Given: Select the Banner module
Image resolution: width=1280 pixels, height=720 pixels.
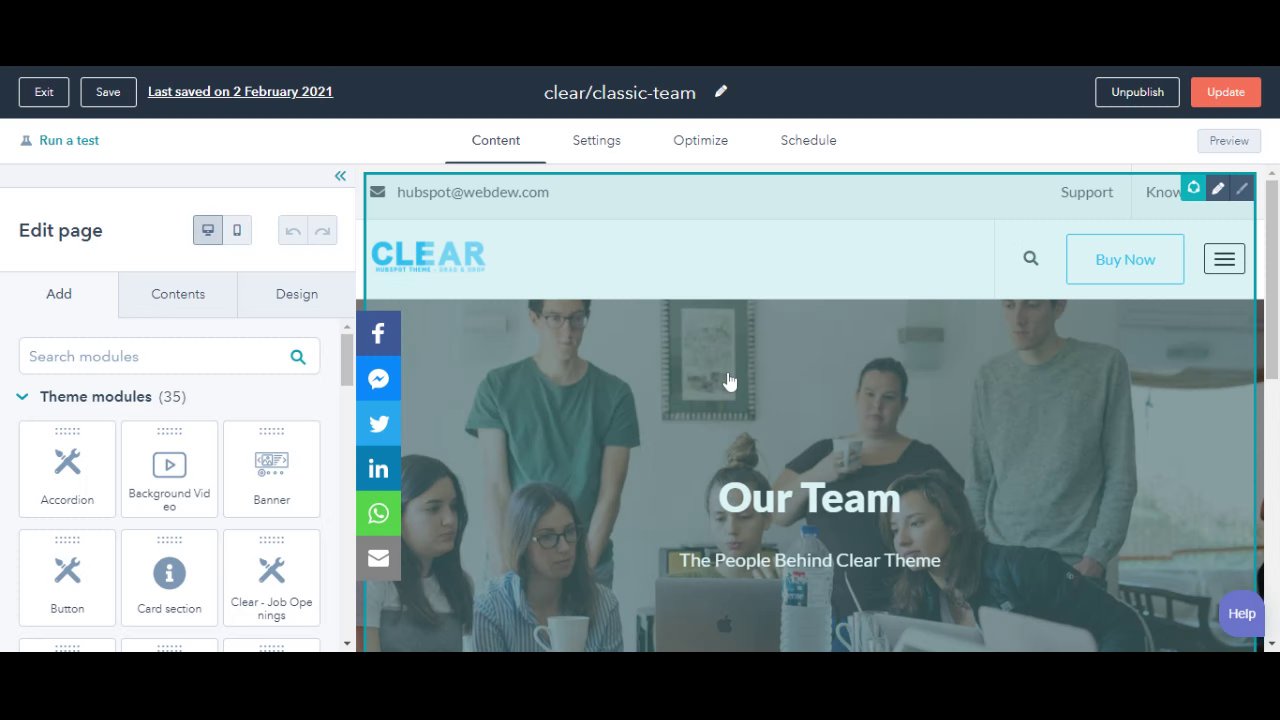Looking at the screenshot, I should (x=271, y=469).
